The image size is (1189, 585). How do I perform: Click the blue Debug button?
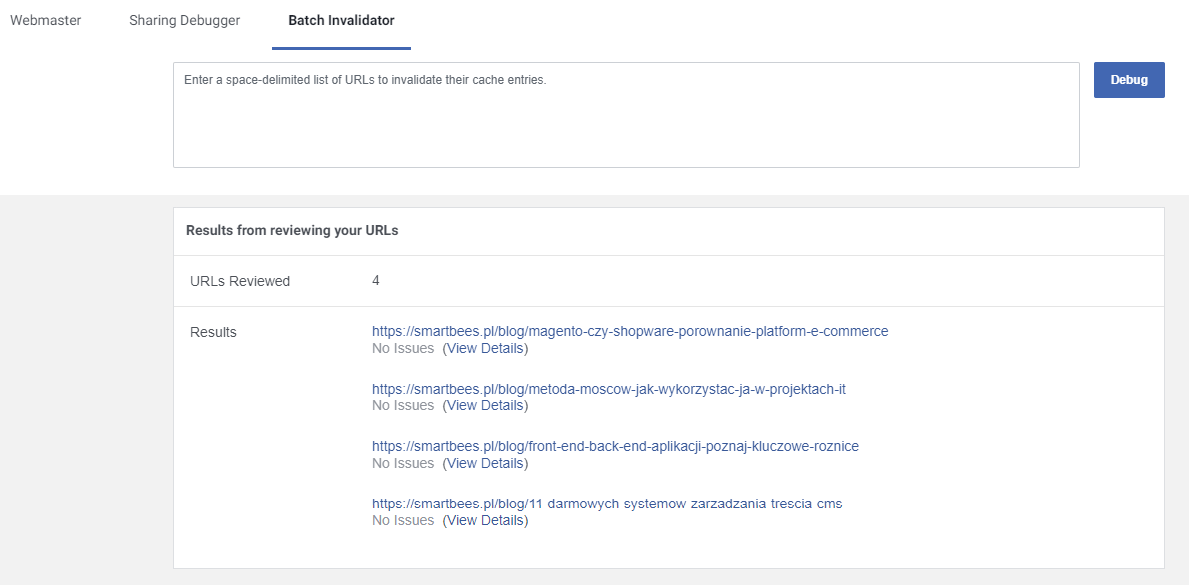point(1129,80)
